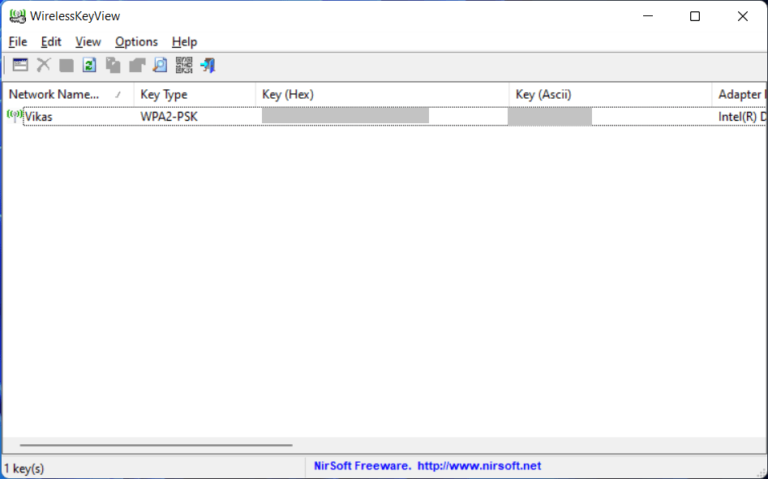Sort by the Key (Ascii) column header
The height and width of the screenshot is (479, 768).
[610, 95]
